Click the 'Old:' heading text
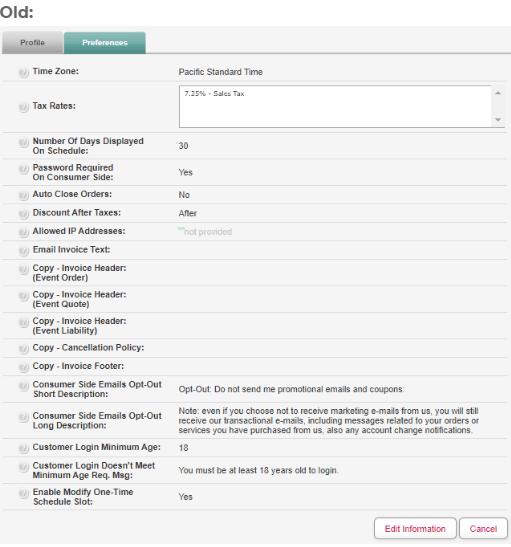 pos(16,12)
